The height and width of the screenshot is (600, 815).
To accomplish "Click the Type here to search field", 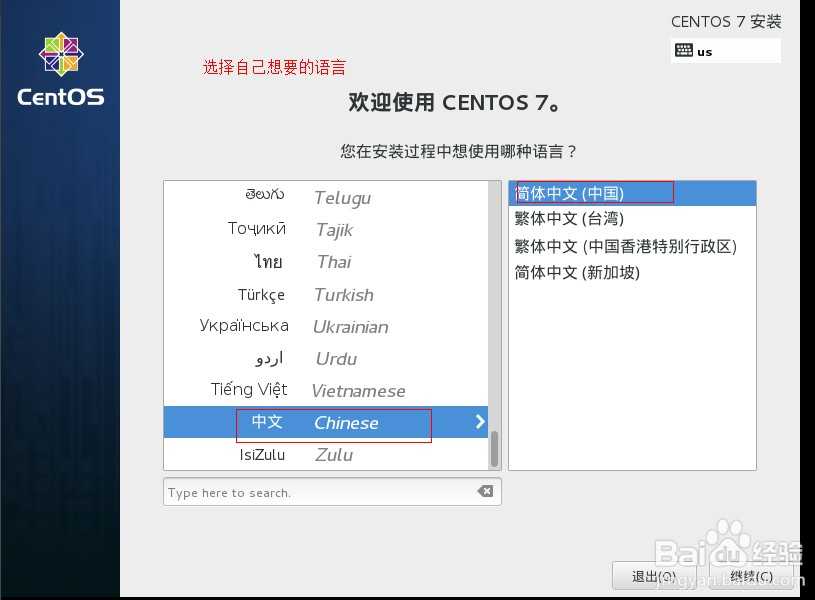I will pos(332,492).
